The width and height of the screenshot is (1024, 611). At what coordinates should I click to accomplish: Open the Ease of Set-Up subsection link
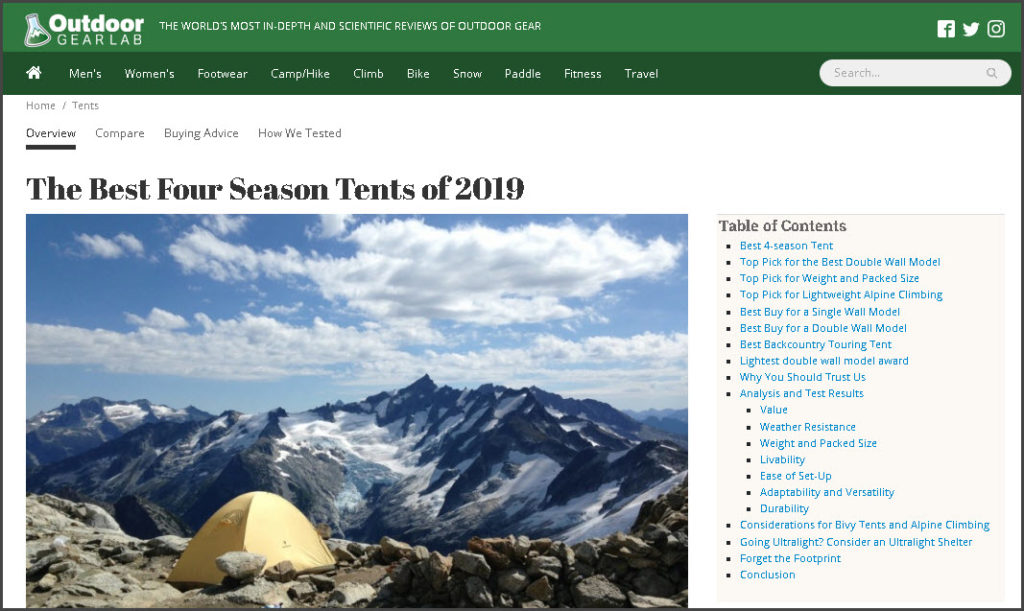[795, 477]
